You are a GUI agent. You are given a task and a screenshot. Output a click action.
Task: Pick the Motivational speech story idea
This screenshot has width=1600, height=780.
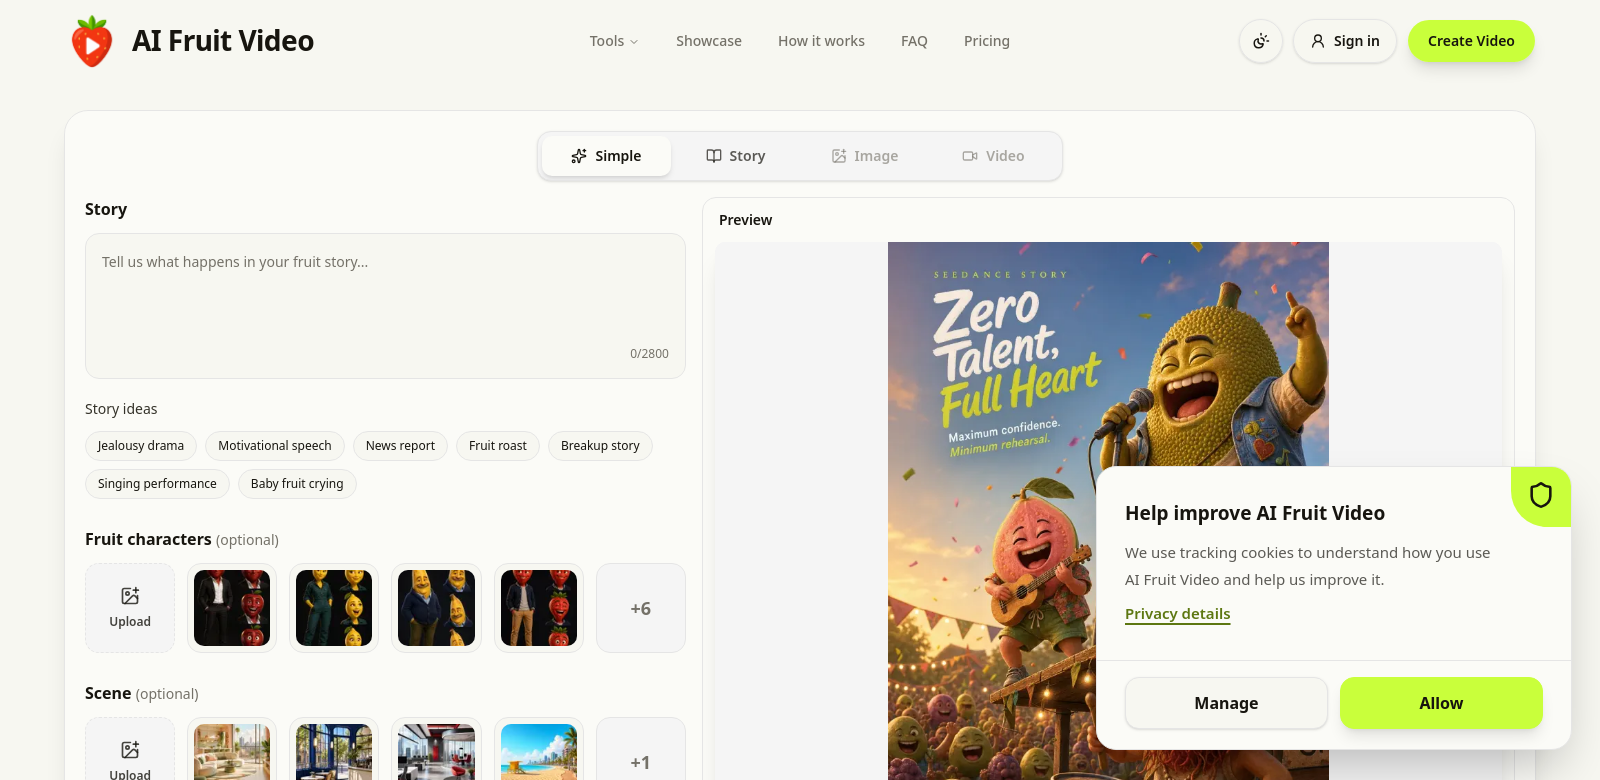275,446
